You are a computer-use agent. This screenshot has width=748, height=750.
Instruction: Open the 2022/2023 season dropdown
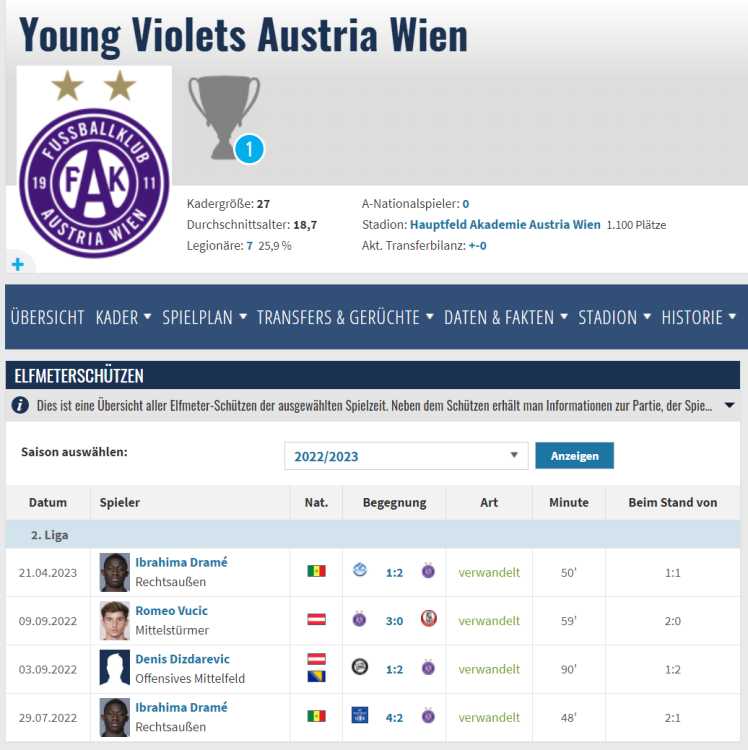pyautogui.click(x=405, y=456)
